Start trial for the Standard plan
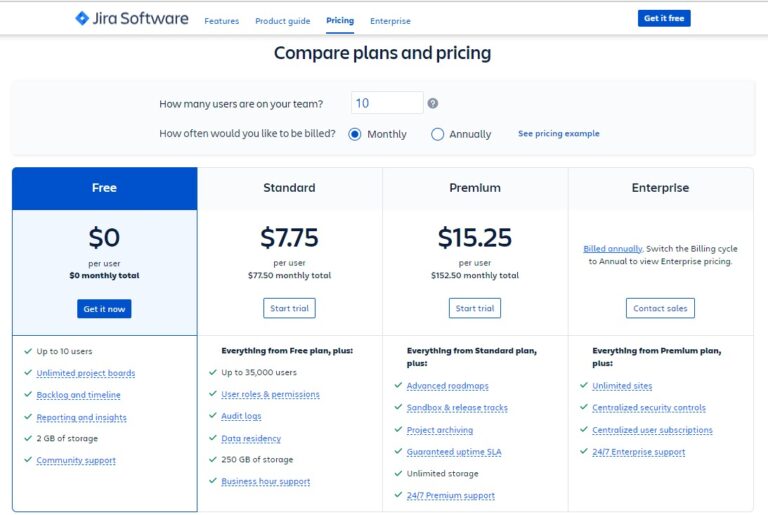The width and height of the screenshot is (768, 515). click(x=289, y=308)
